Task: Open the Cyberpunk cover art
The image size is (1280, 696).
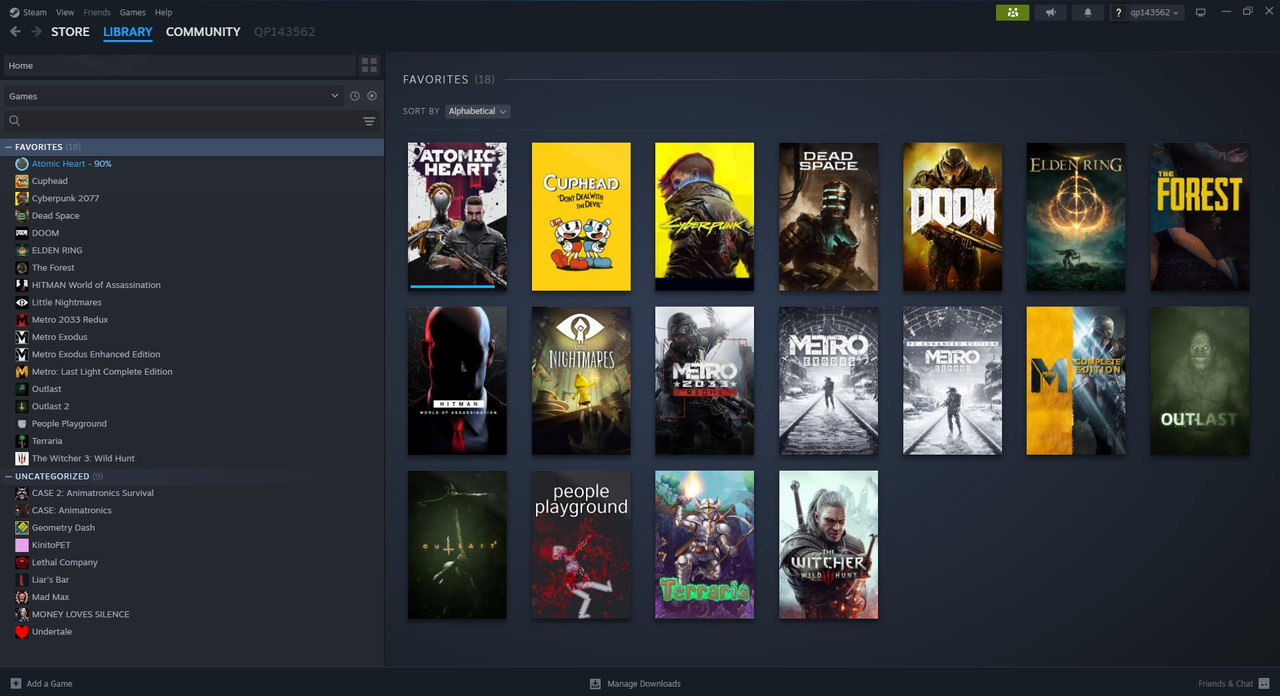Action: (704, 216)
